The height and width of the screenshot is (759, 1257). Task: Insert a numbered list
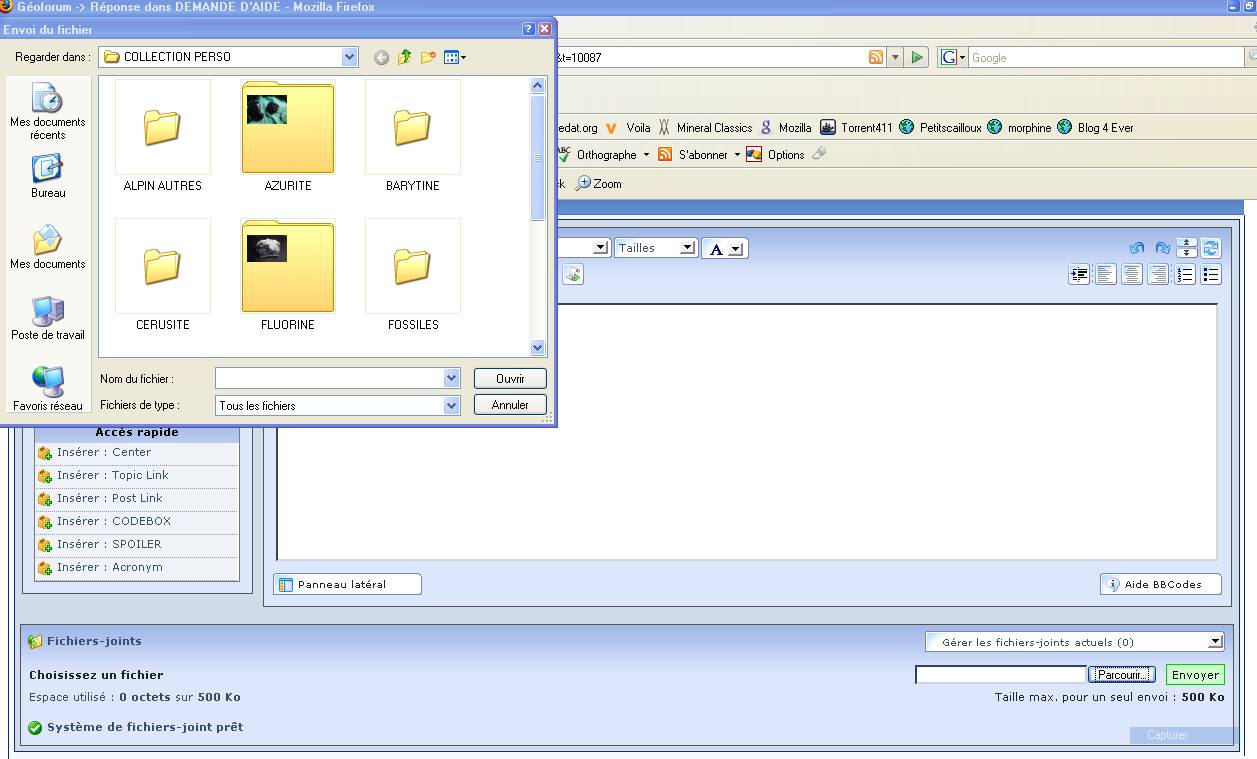click(1185, 275)
